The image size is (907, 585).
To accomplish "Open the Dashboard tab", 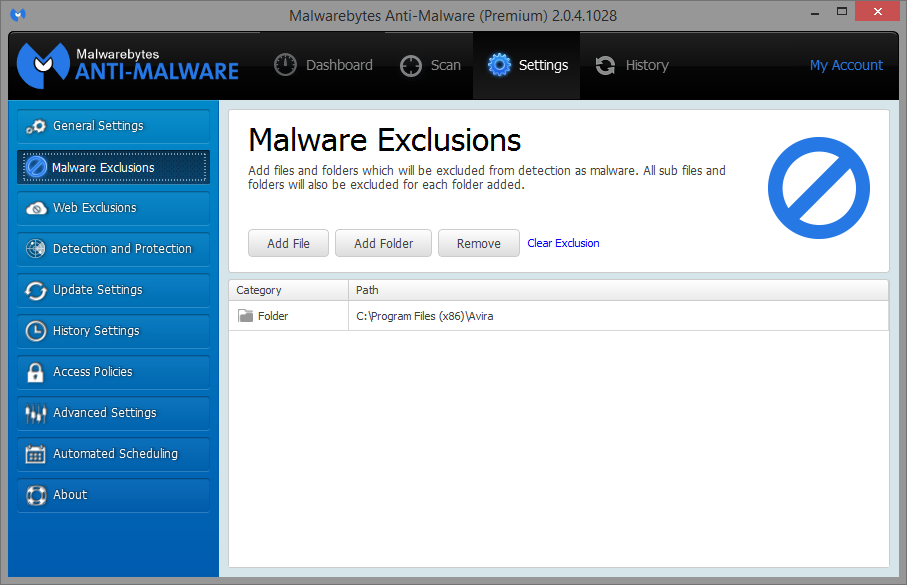I will pyautogui.click(x=323, y=65).
